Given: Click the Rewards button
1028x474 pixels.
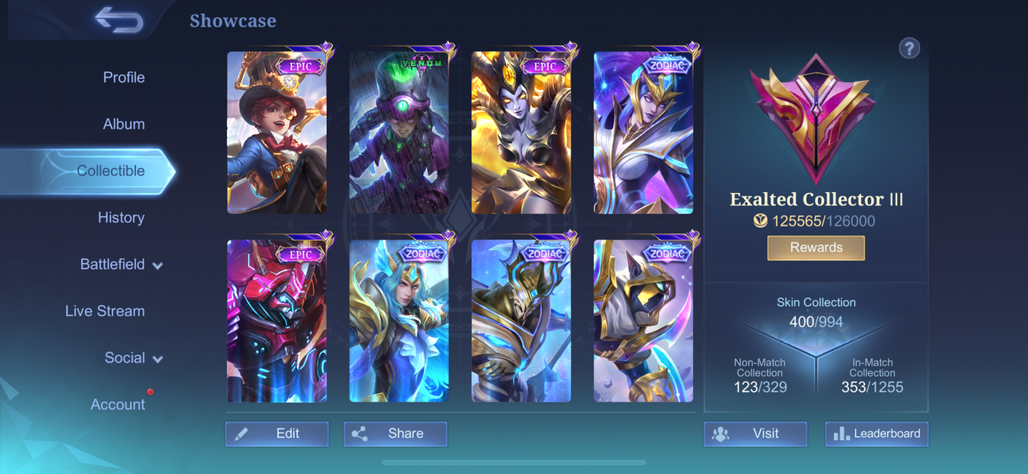Looking at the screenshot, I should tap(816, 248).
